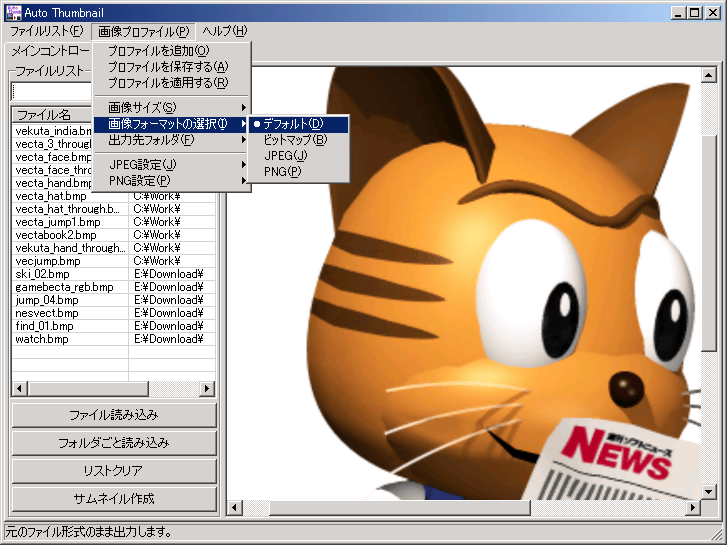Screen dimensions: 727x545
Task: Close the 画像プロファイル(P) menu
Action: 143,32
